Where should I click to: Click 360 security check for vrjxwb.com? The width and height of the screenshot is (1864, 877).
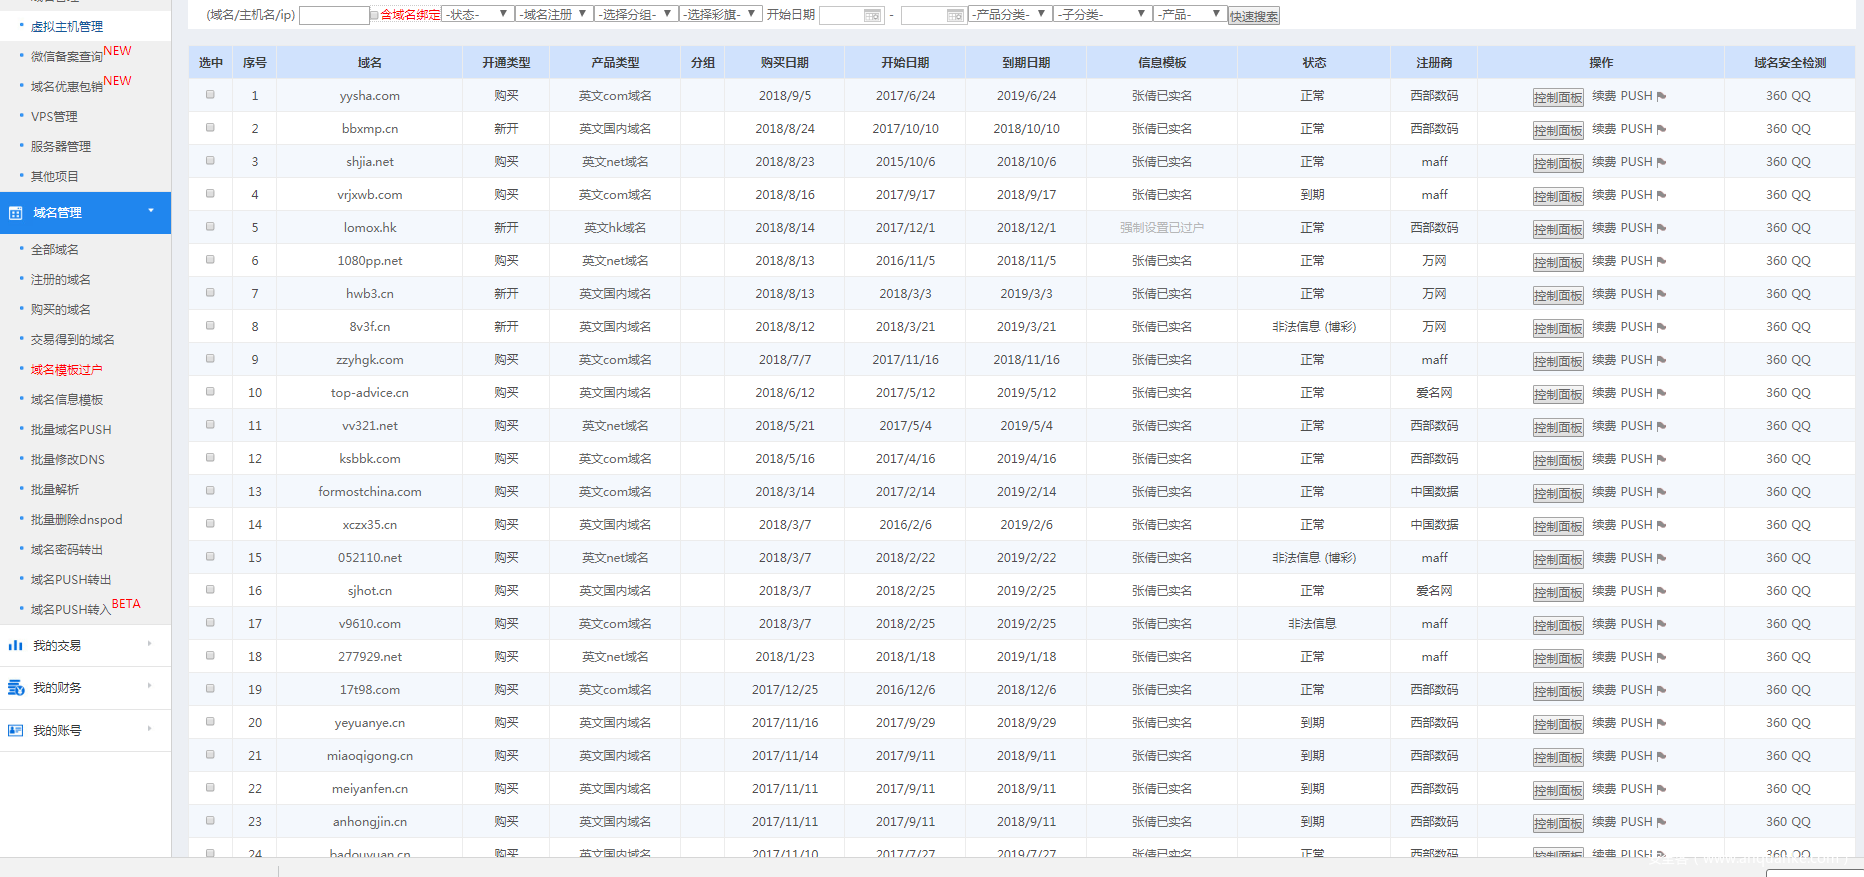click(1776, 195)
